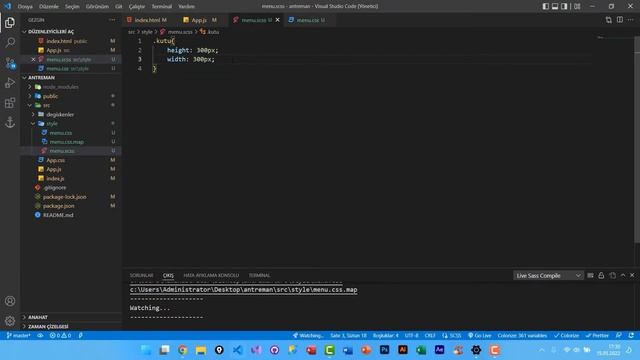Click the Go Live button

(x=480, y=336)
